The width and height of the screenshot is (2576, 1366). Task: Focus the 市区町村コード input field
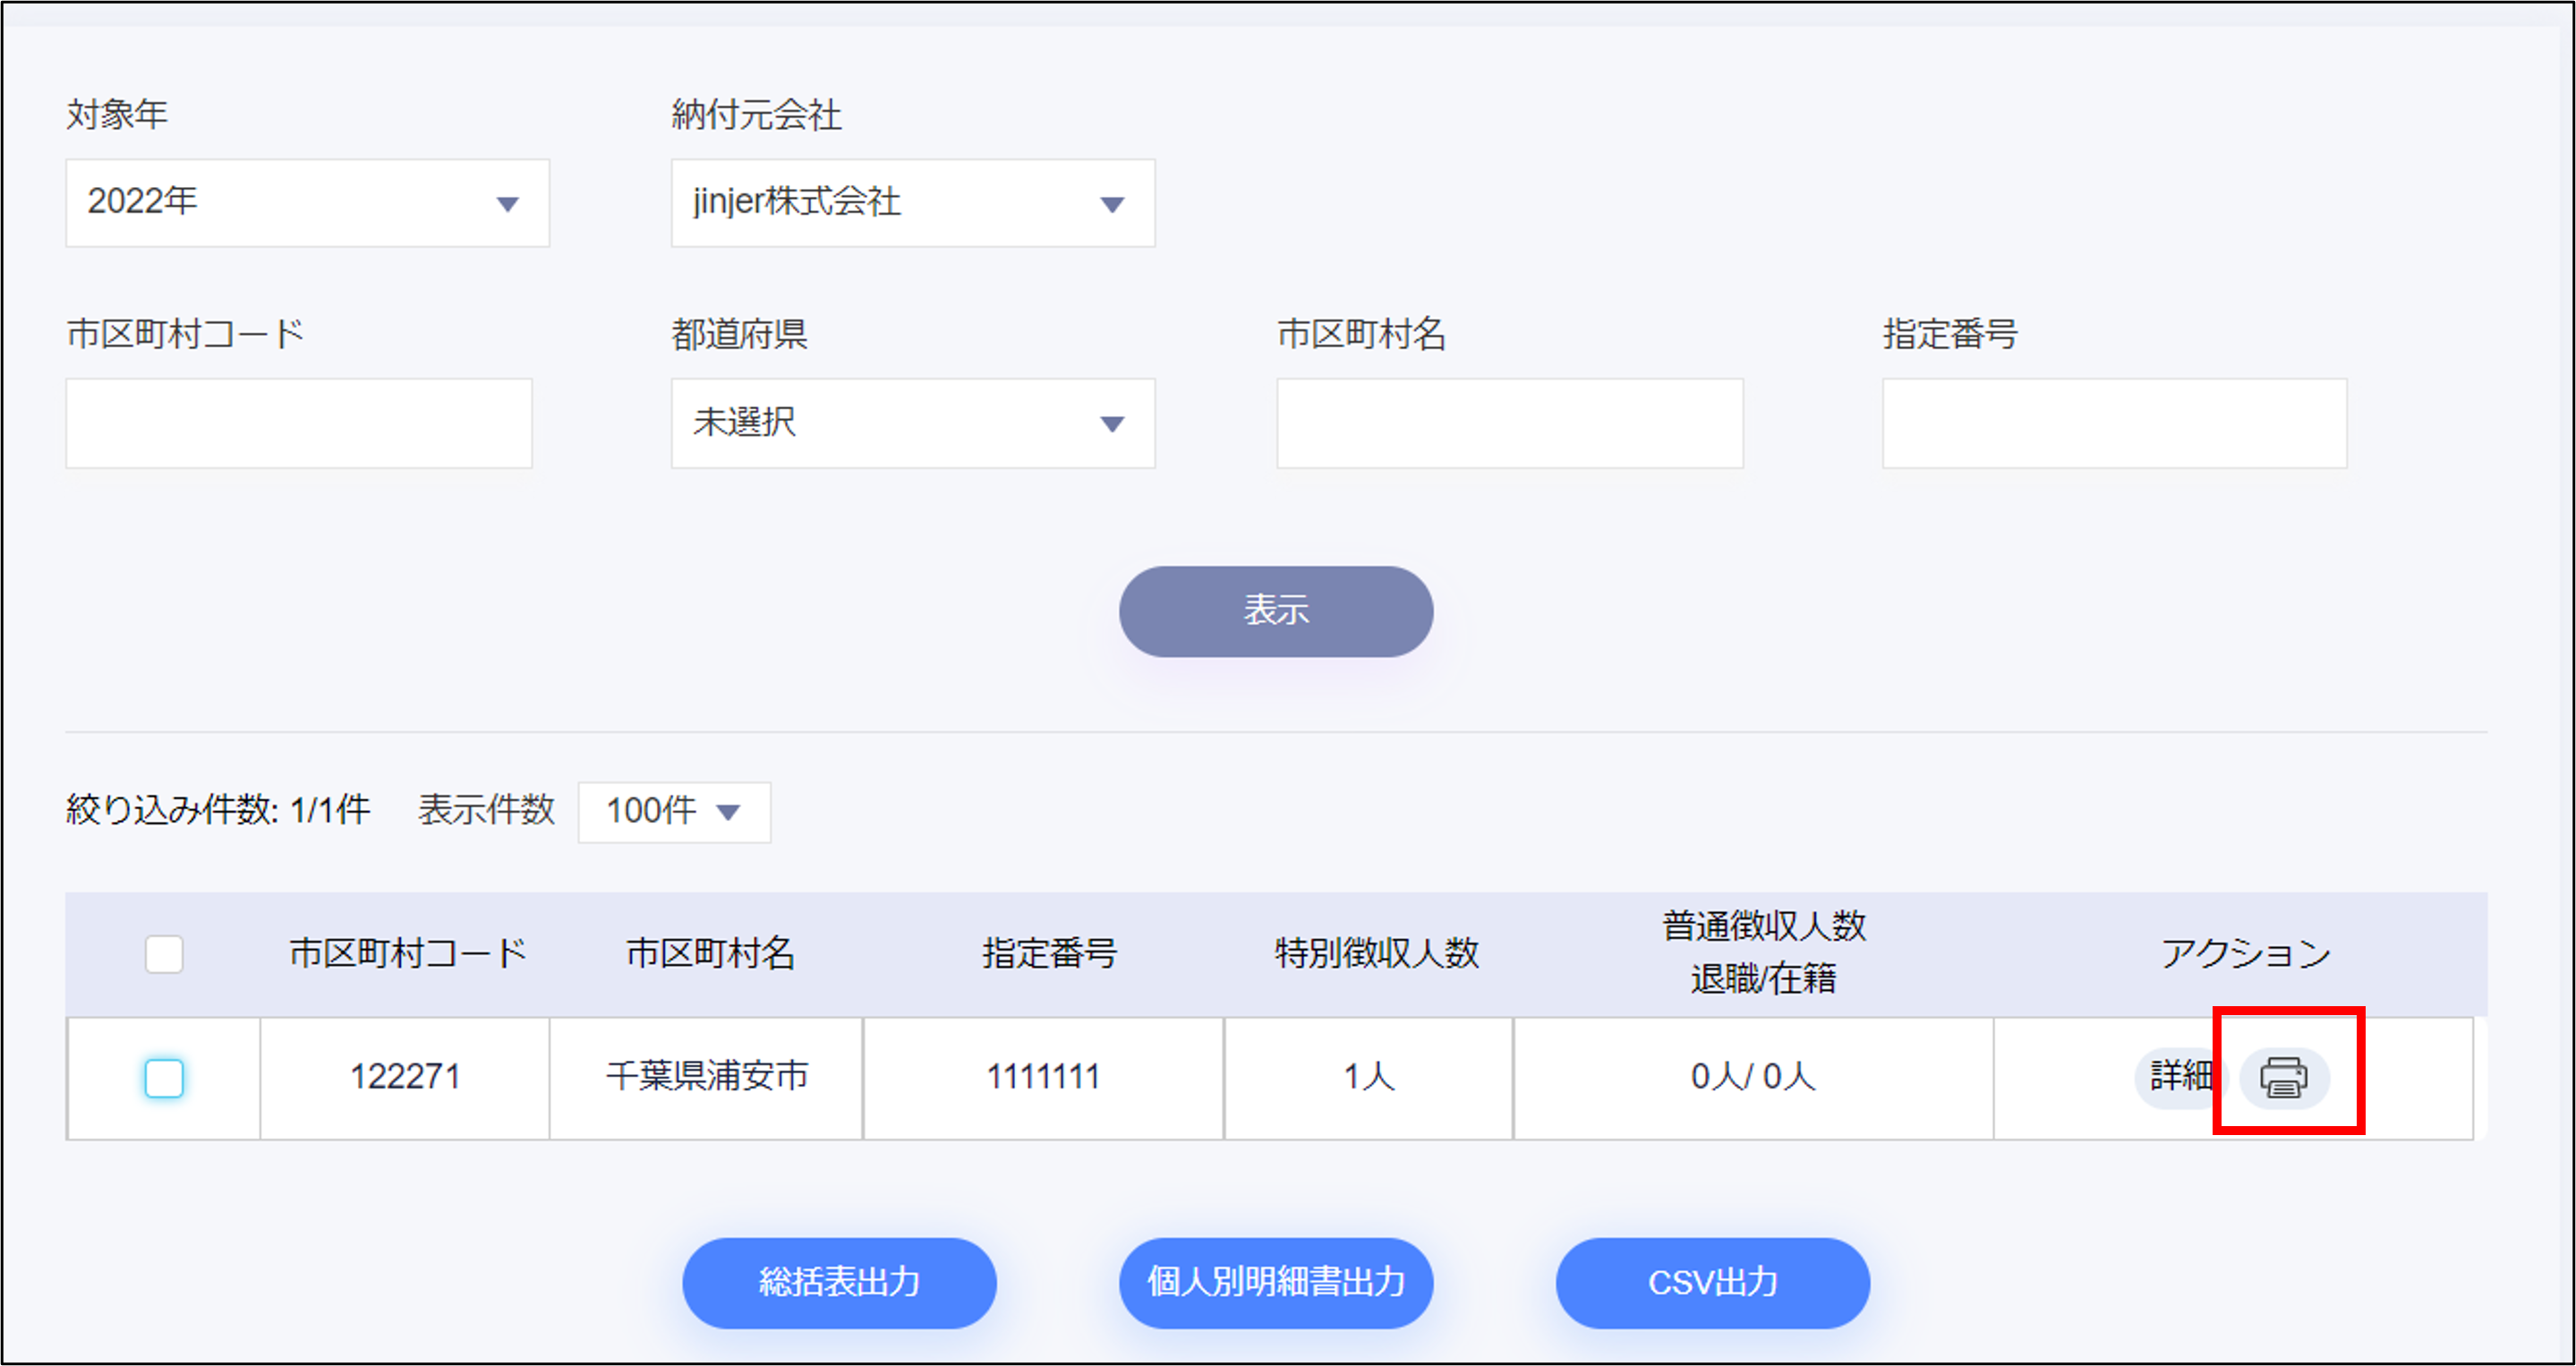point(299,423)
